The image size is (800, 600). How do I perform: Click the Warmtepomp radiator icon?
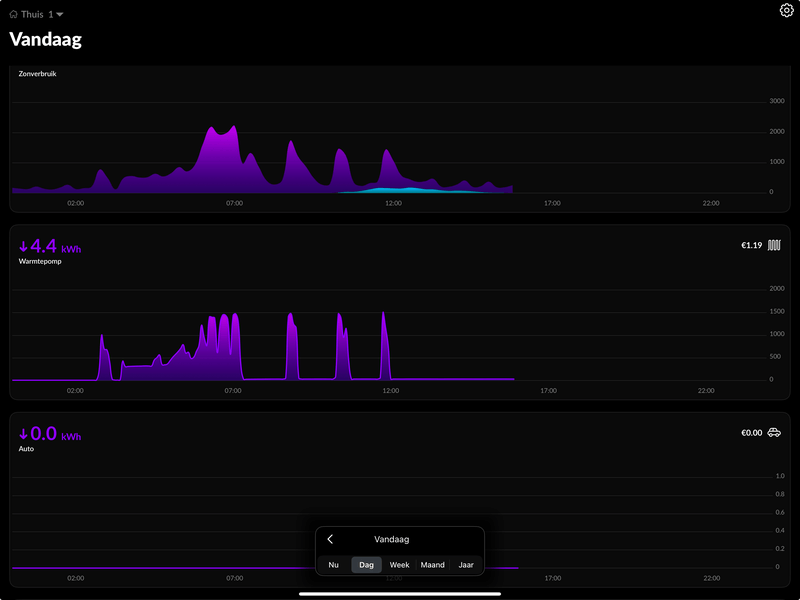[x=774, y=245]
